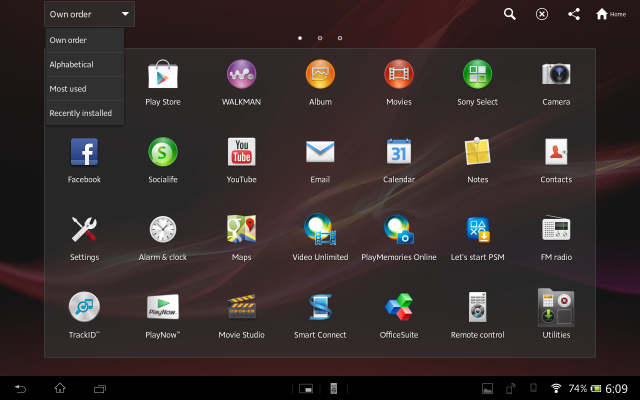
Task: Open the Settings app
Action: (84, 238)
